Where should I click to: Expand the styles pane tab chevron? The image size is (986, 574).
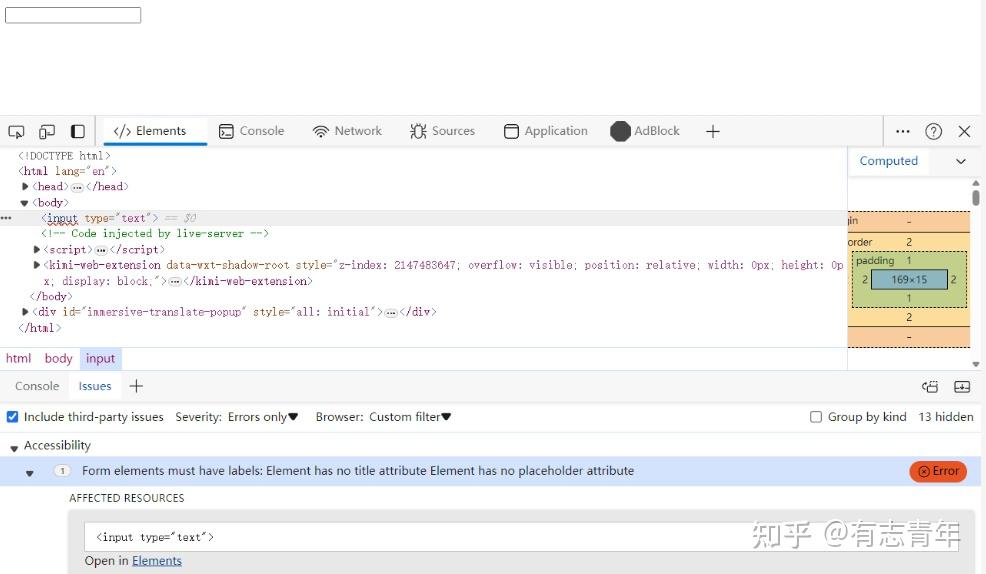pos(960,162)
